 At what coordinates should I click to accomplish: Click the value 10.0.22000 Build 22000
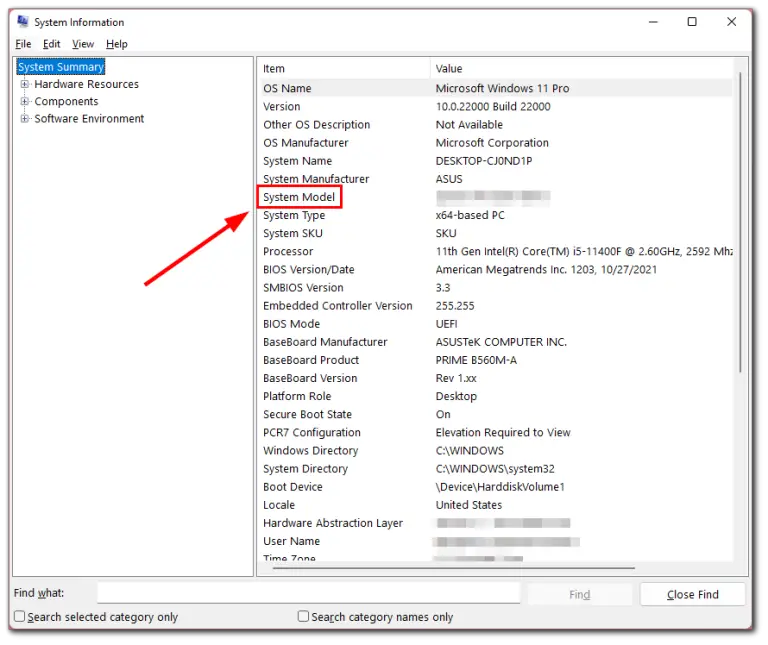(x=493, y=106)
